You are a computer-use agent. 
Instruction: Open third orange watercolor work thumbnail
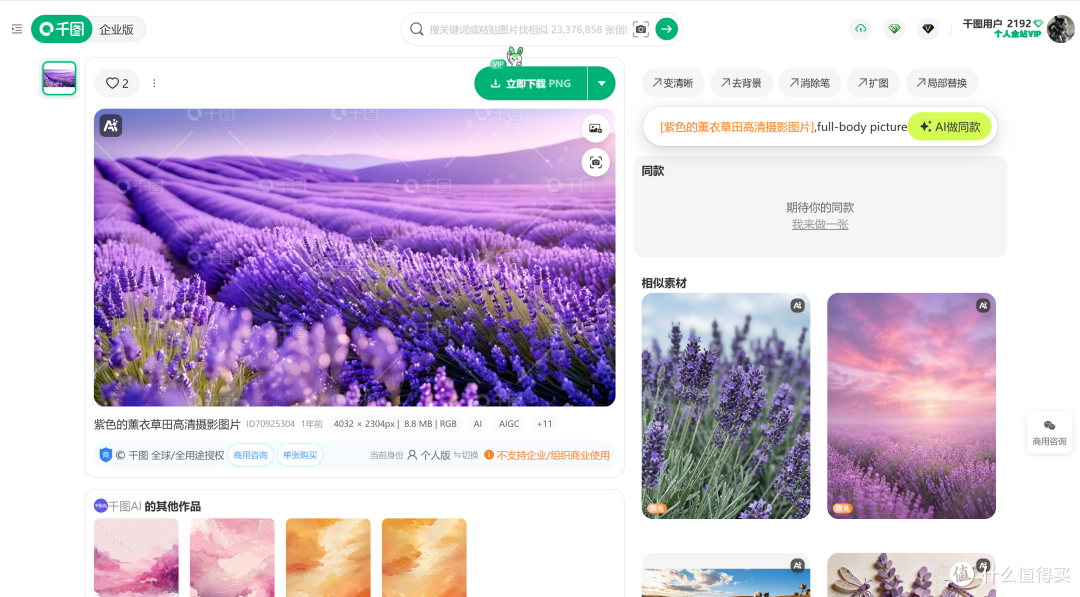click(328, 557)
